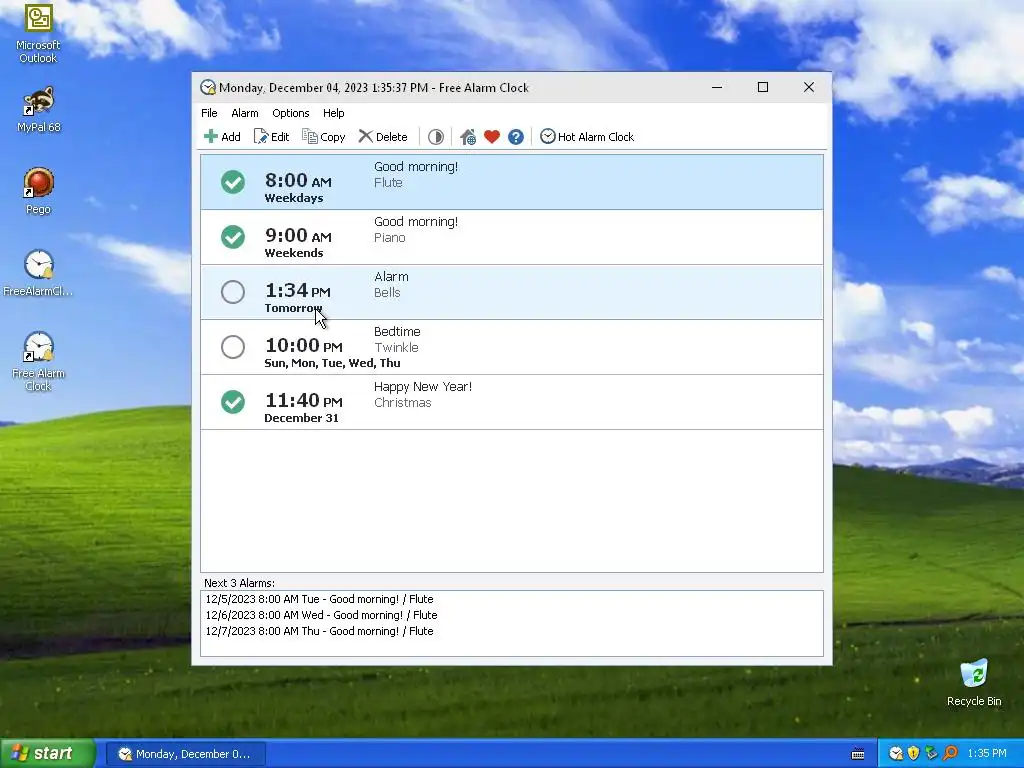Click the Christmas sound label
Screen dimensions: 1024x768
pos(402,402)
